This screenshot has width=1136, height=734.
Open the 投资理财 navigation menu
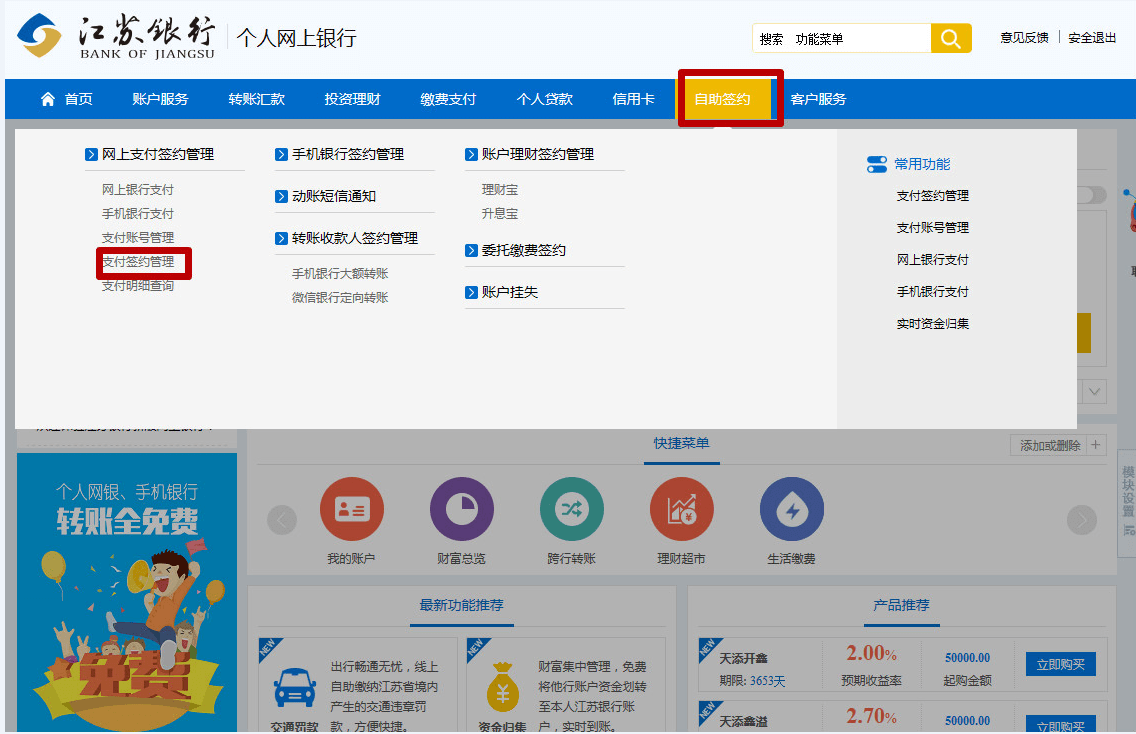point(352,99)
